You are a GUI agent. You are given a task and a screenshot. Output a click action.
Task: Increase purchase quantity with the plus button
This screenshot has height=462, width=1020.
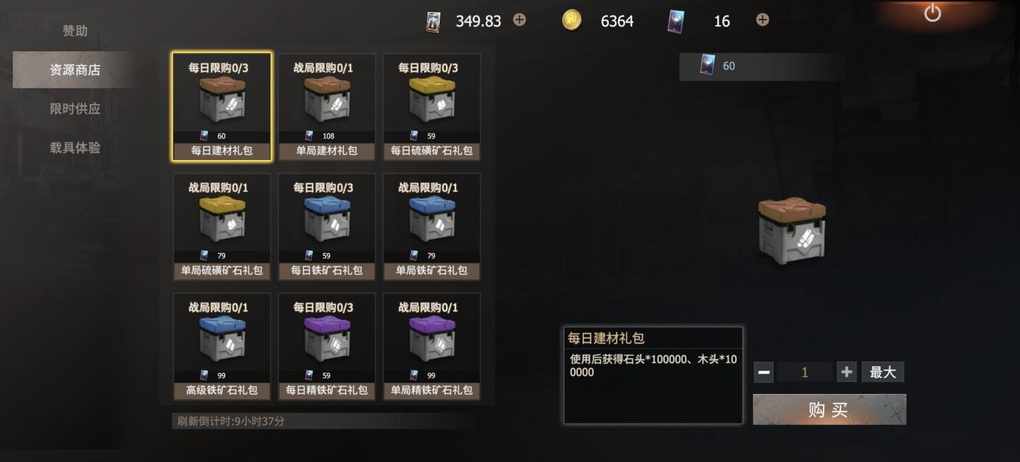[x=846, y=372]
